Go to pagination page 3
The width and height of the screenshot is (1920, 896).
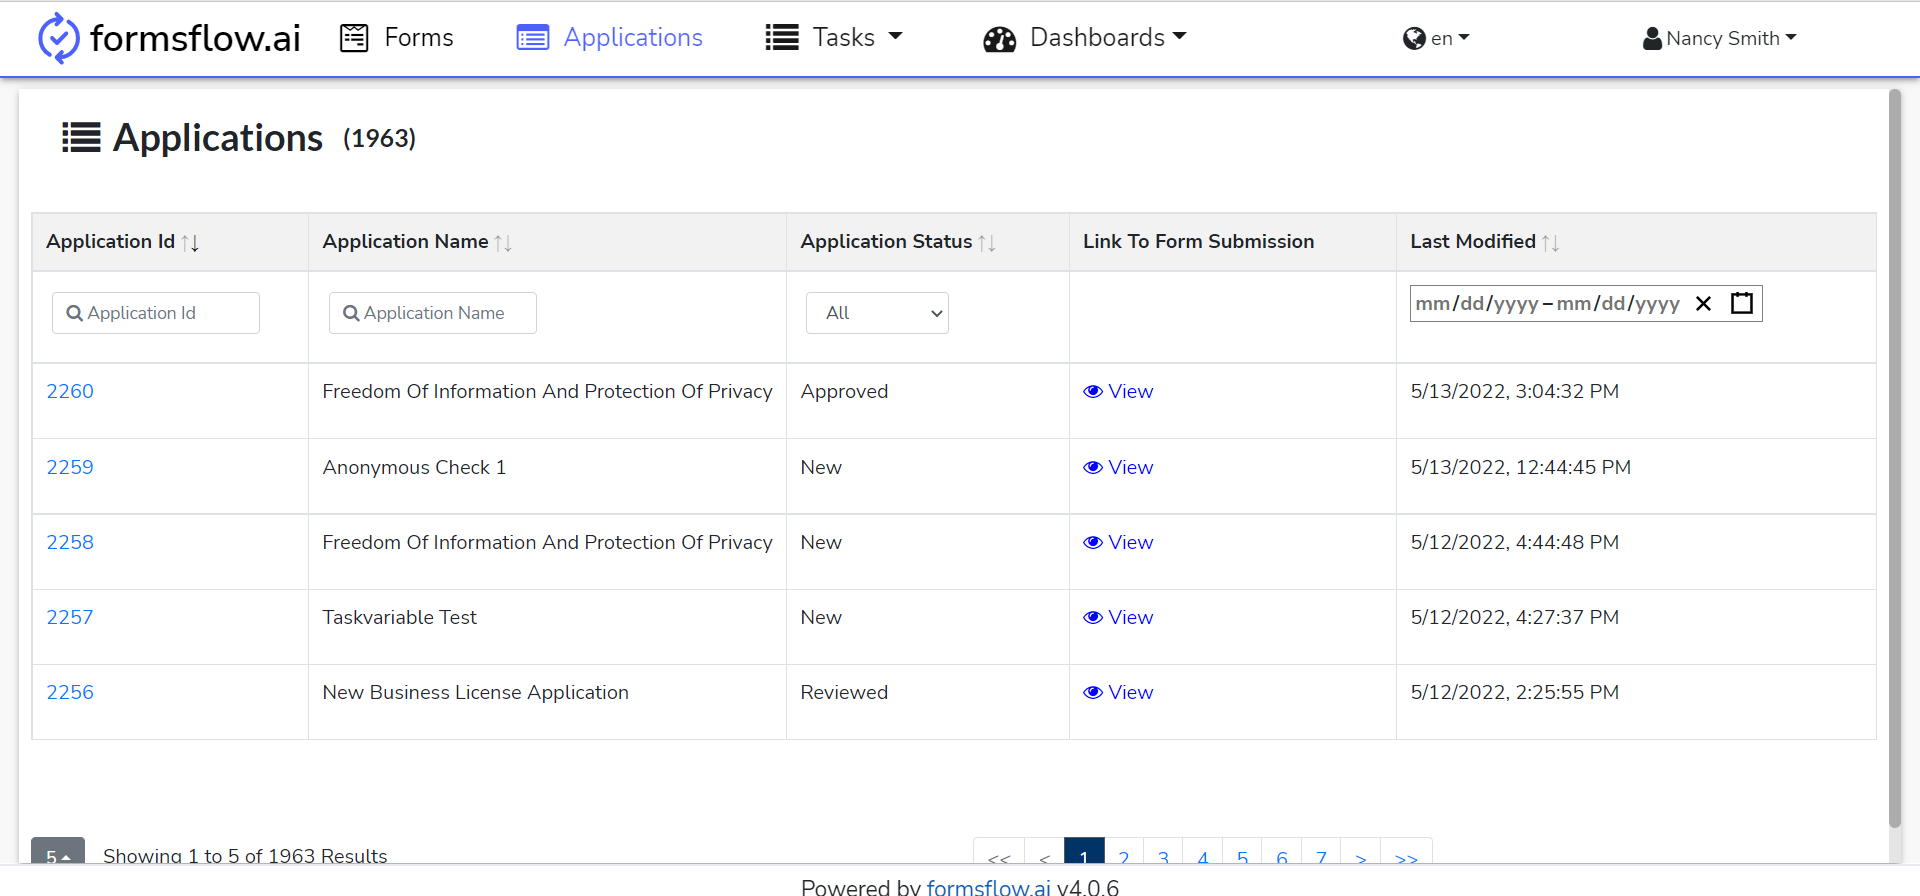(x=1163, y=852)
